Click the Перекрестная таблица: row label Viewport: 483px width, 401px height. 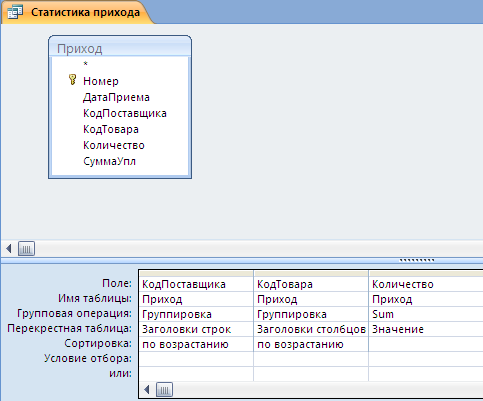click(x=69, y=328)
